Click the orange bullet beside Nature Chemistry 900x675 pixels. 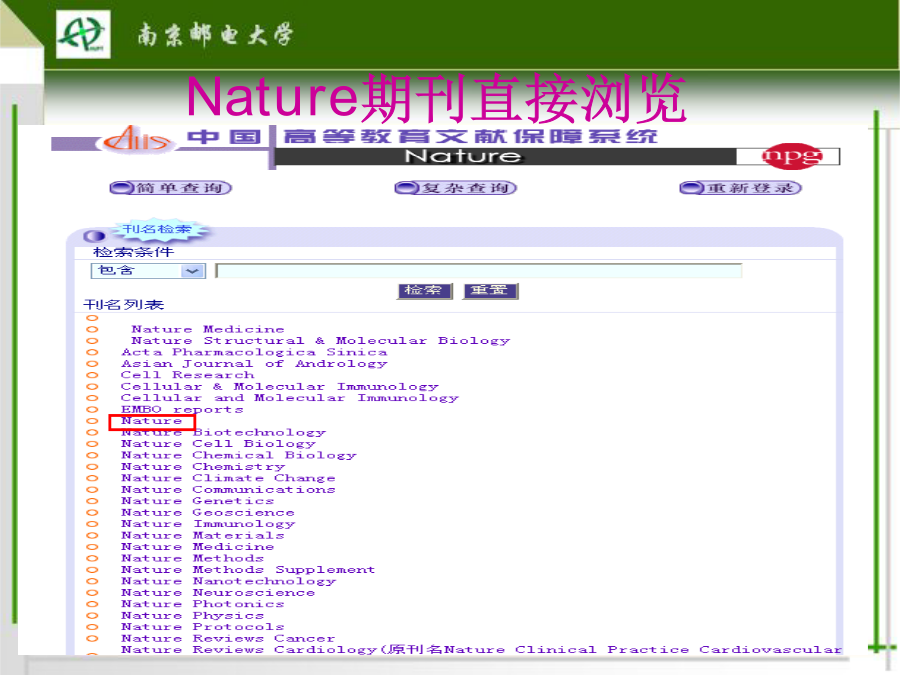click(92, 467)
